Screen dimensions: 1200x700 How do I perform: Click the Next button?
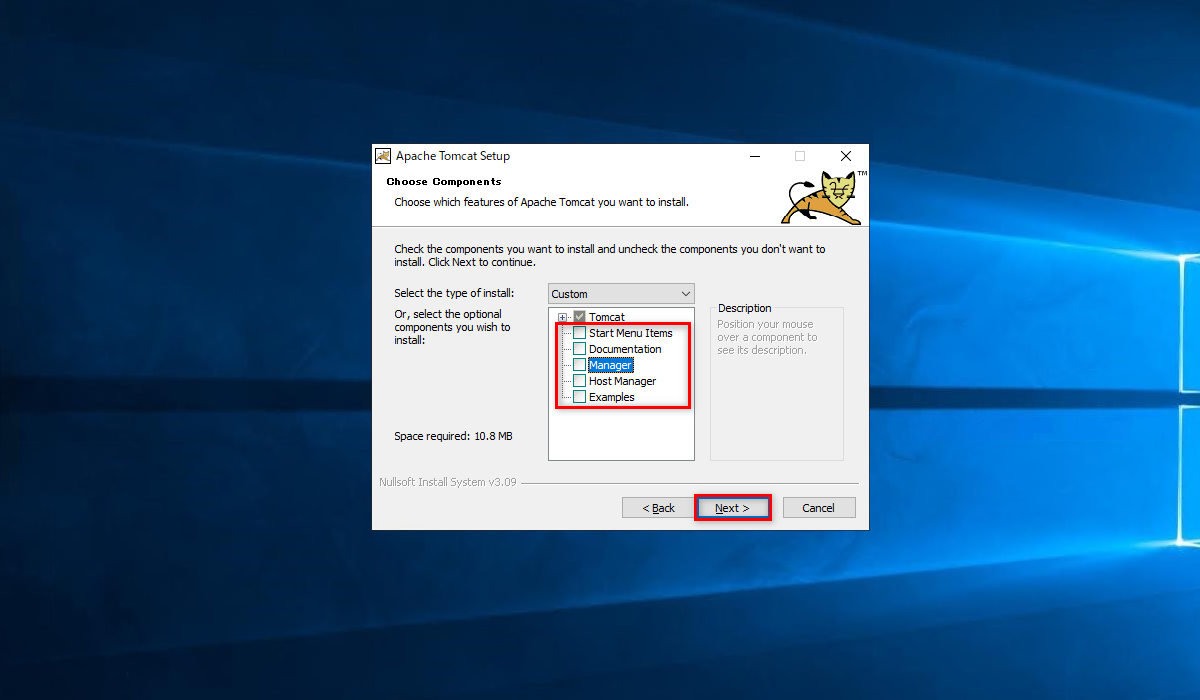(x=732, y=508)
